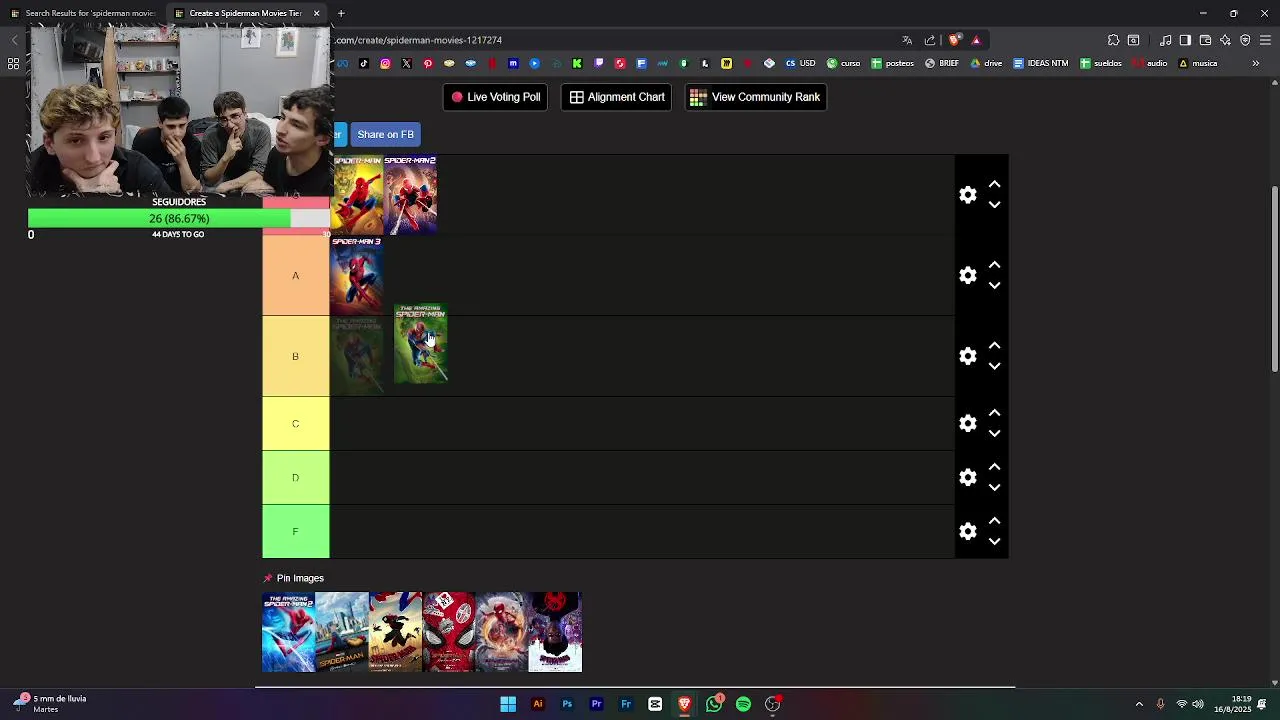The height and width of the screenshot is (720, 1280).
Task: Pick Spider-Man Homecoming poster from pool
Action: tap(342, 632)
